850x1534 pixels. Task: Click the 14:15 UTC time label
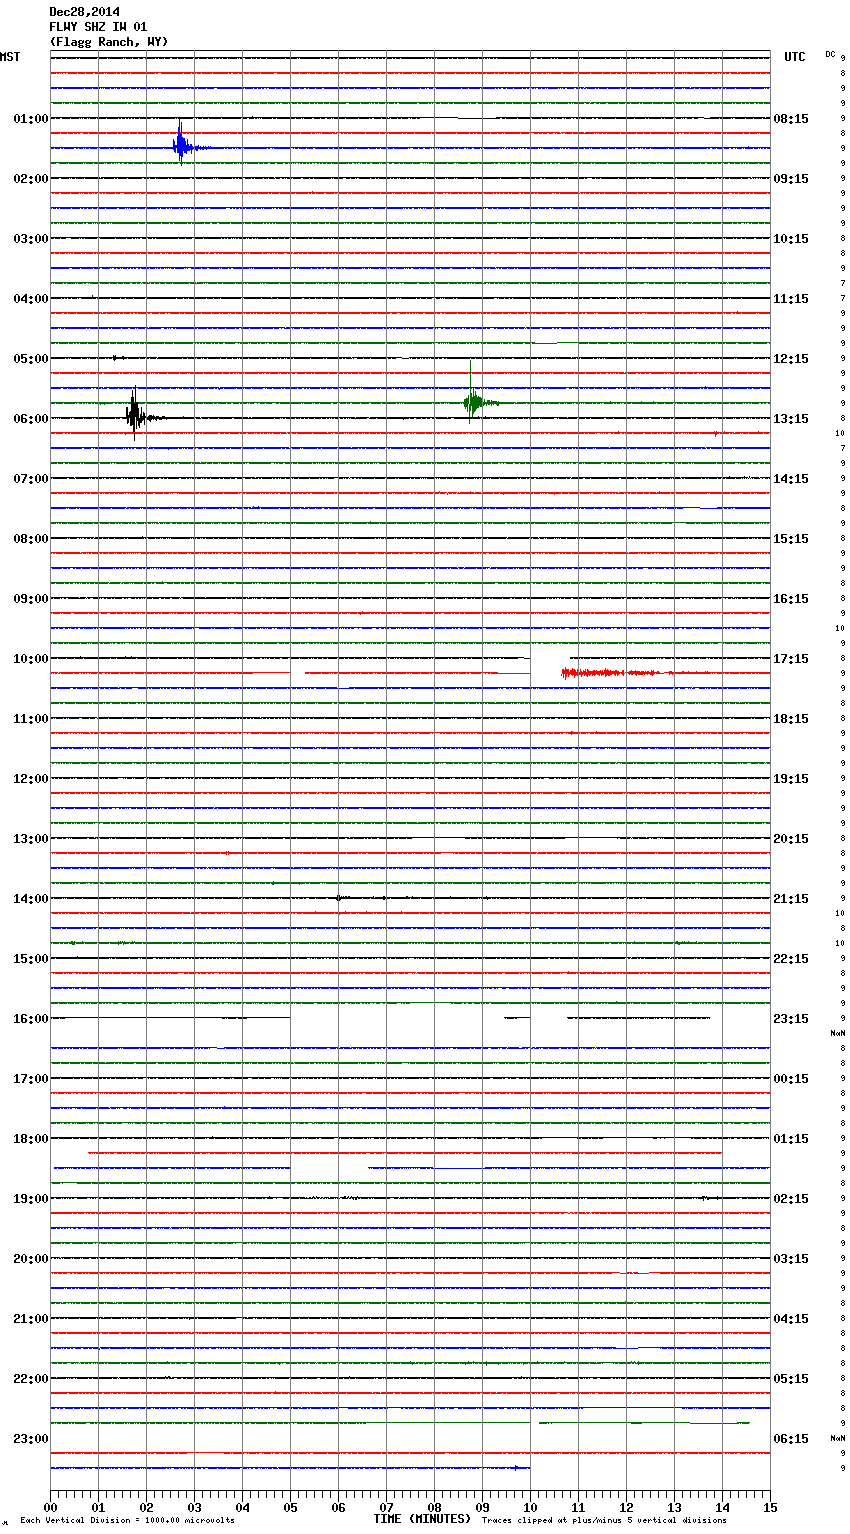791,479
